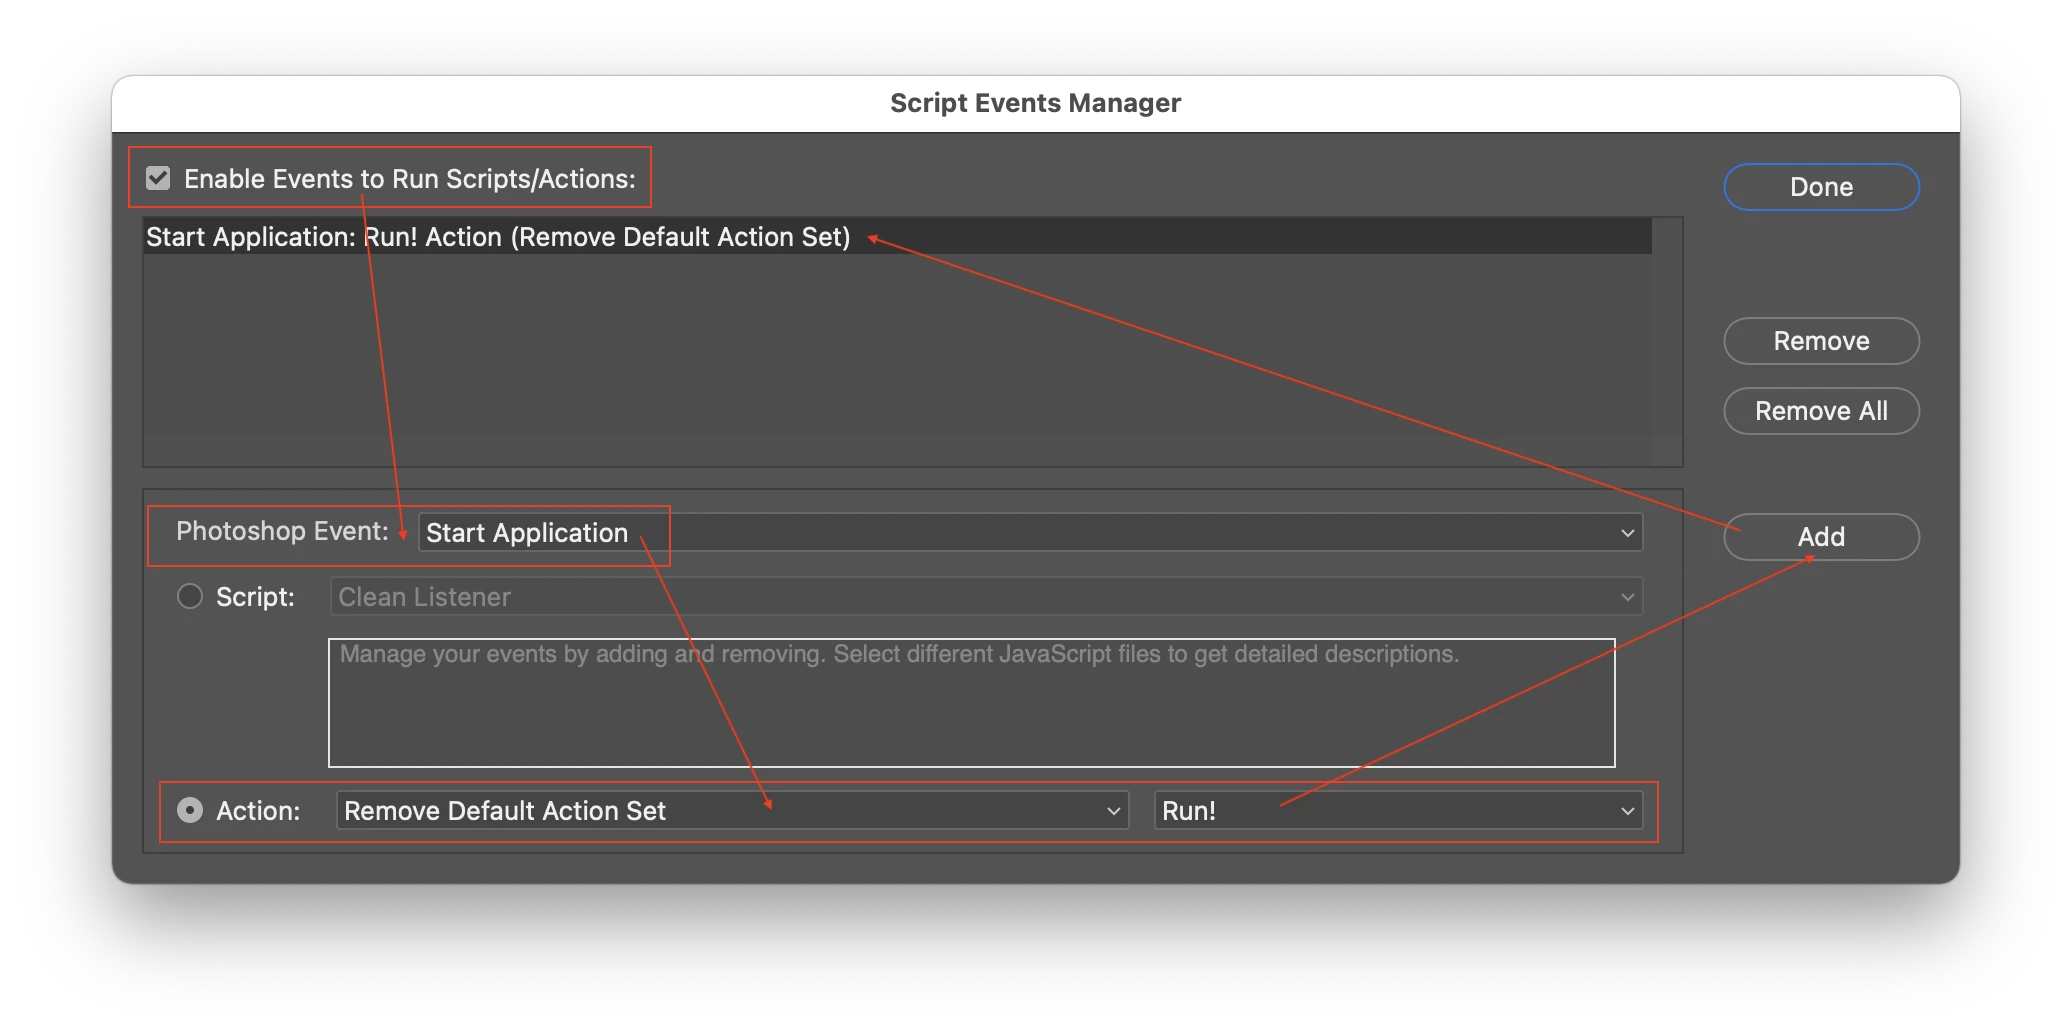The width and height of the screenshot is (2072, 1032).
Task: Open the Clean Listener script dropdown
Action: (x=986, y=597)
